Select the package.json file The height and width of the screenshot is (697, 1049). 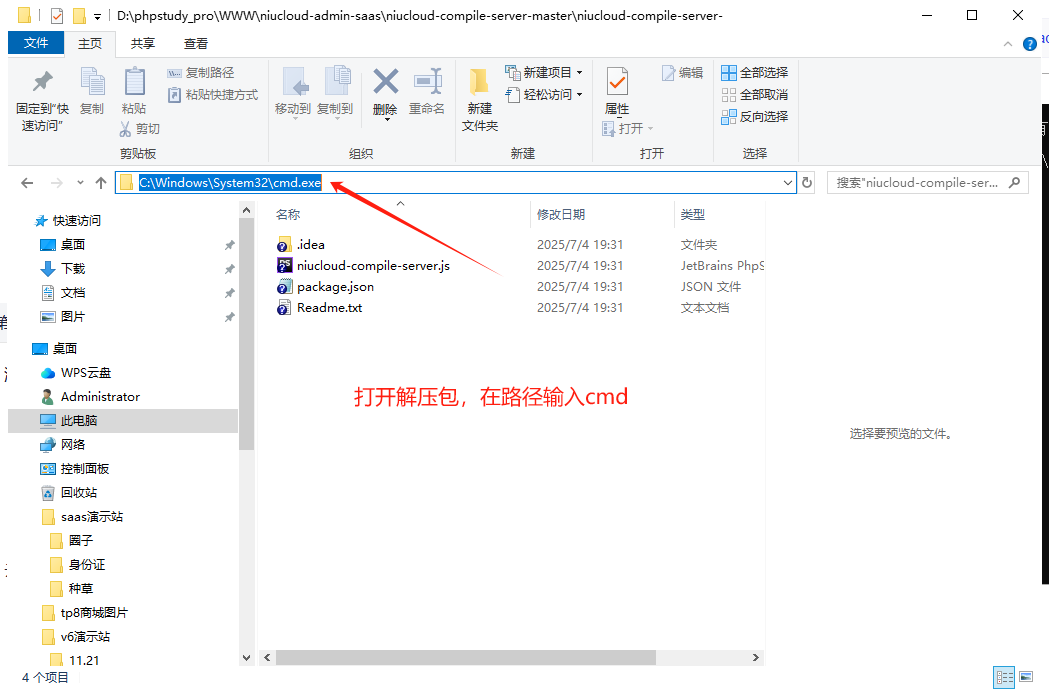(x=335, y=287)
